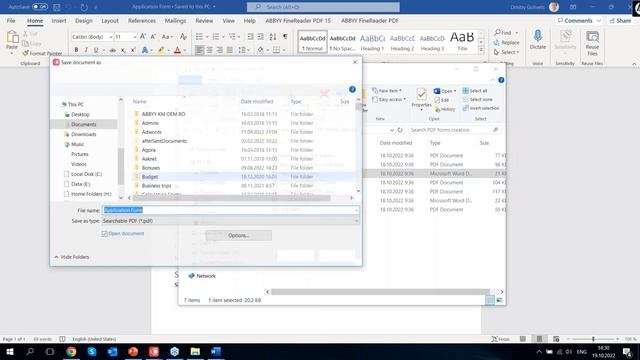This screenshot has width=640, height=360.
Task: Click Invert selection in Explorer
Action: 481,108
